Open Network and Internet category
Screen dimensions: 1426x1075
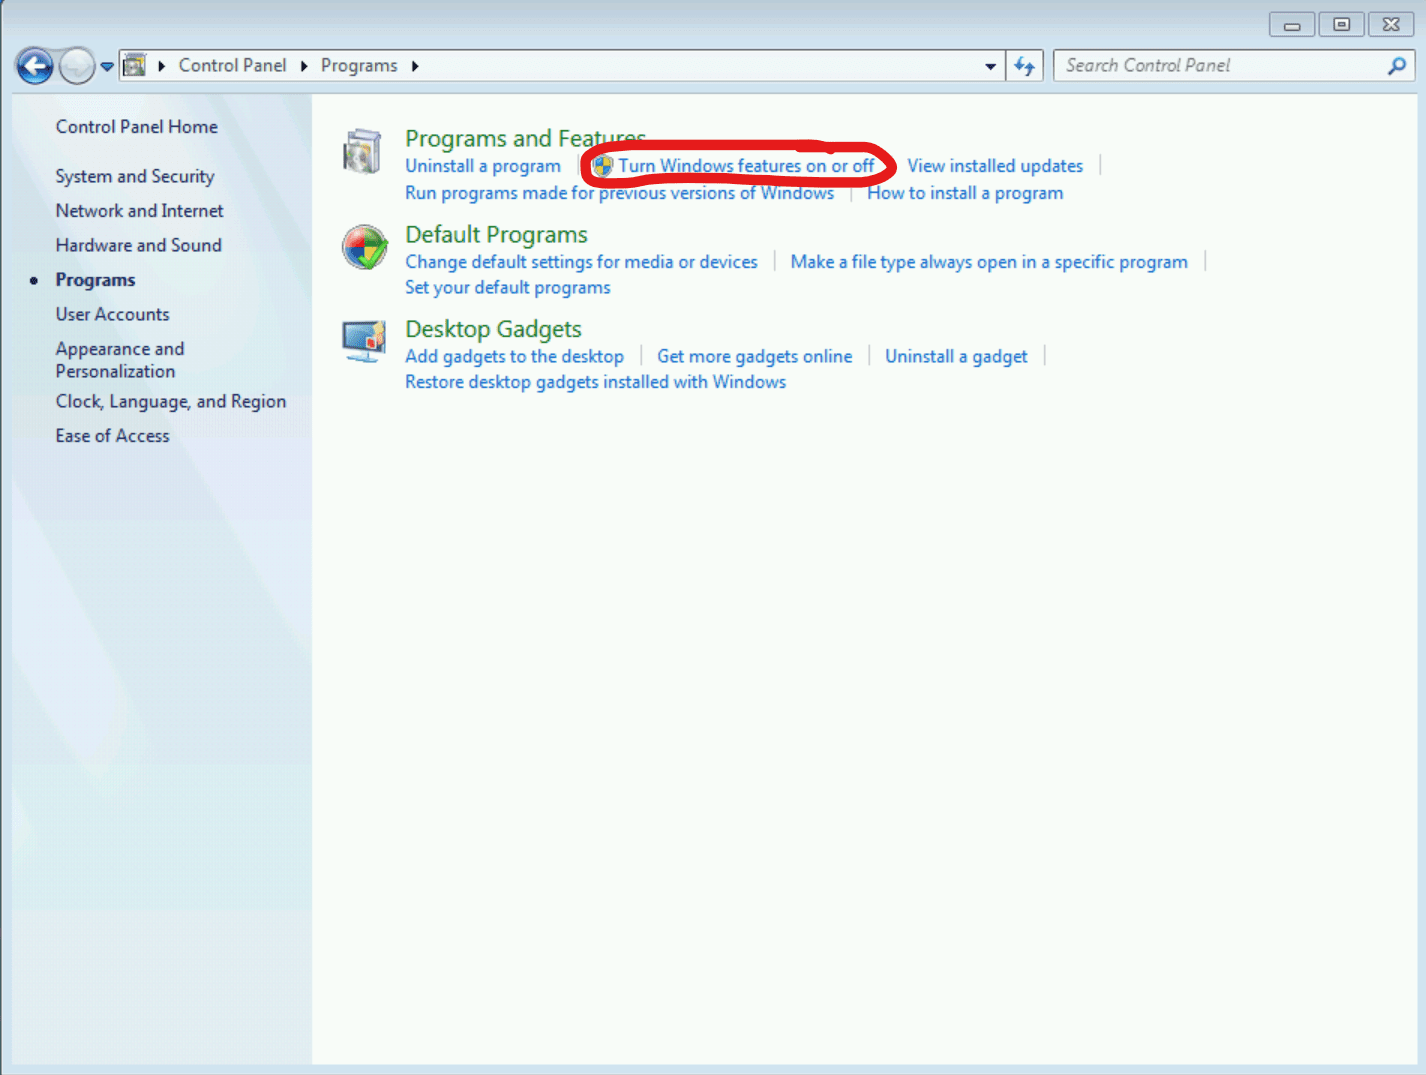point(140,211)
